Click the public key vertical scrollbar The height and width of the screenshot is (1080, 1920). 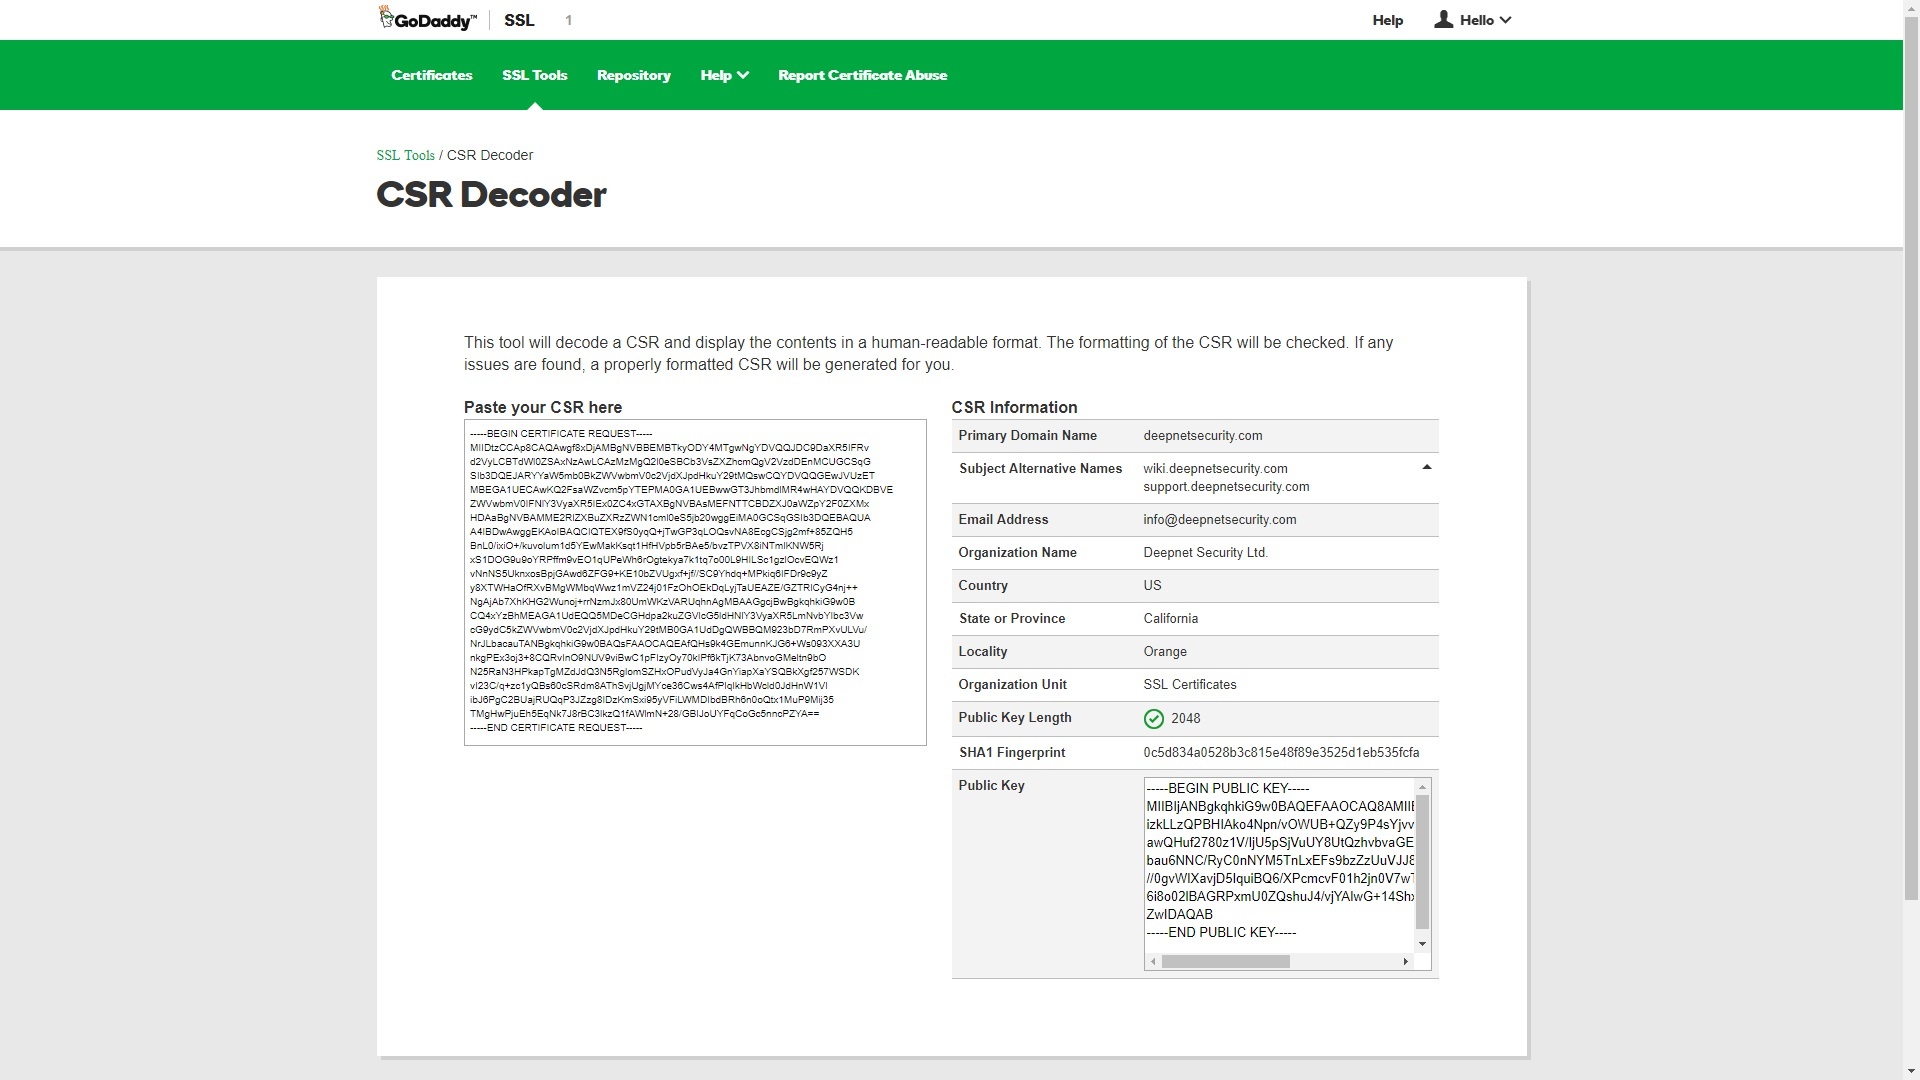pyautogui.click(x=1422, y=862)
